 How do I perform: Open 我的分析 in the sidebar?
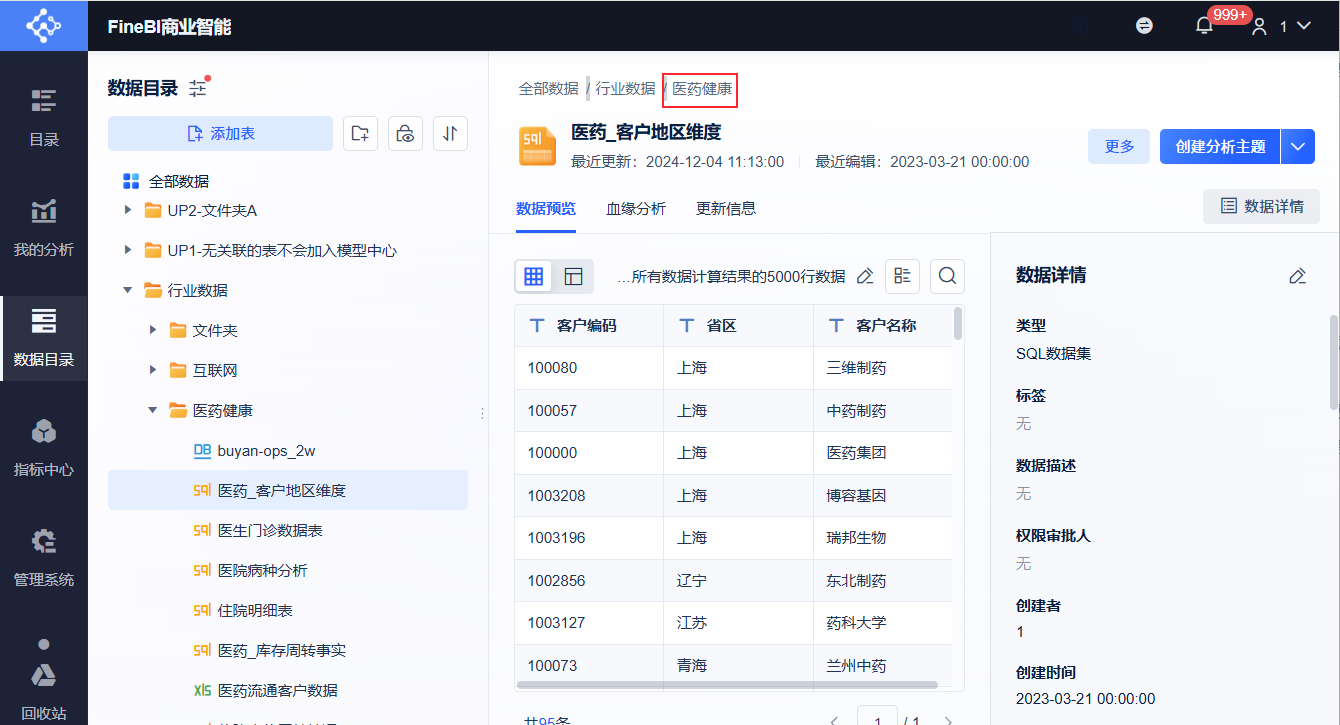pyautogui.click(x=44, y=227)
